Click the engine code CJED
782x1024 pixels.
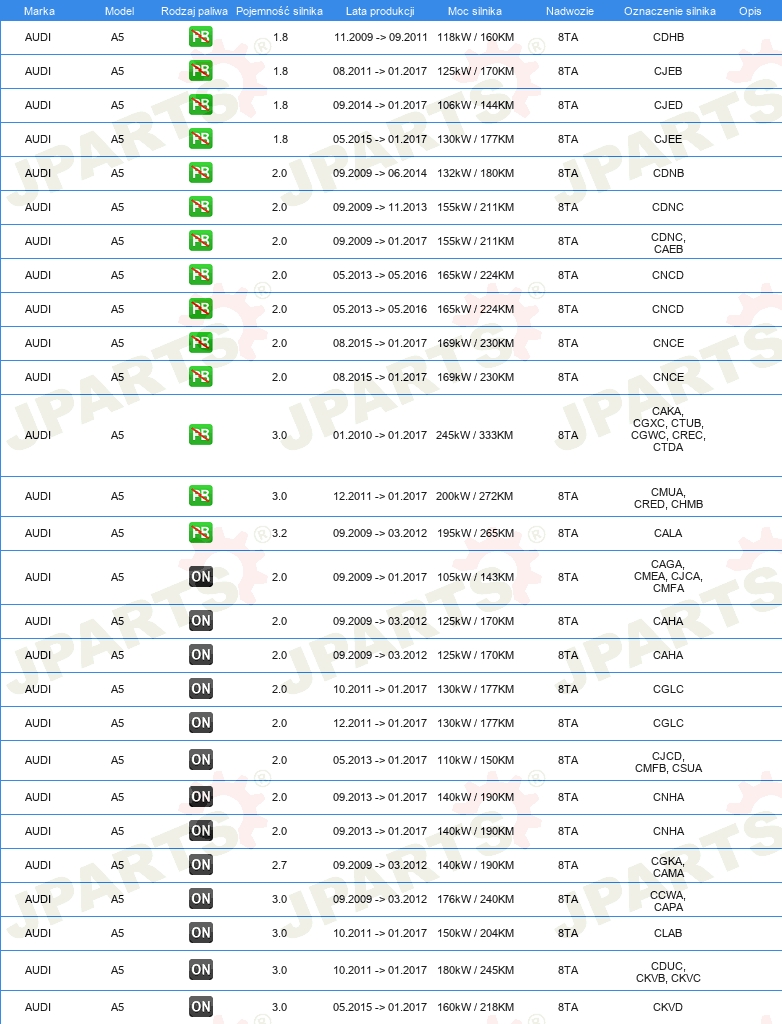click(x=668, y=105)
